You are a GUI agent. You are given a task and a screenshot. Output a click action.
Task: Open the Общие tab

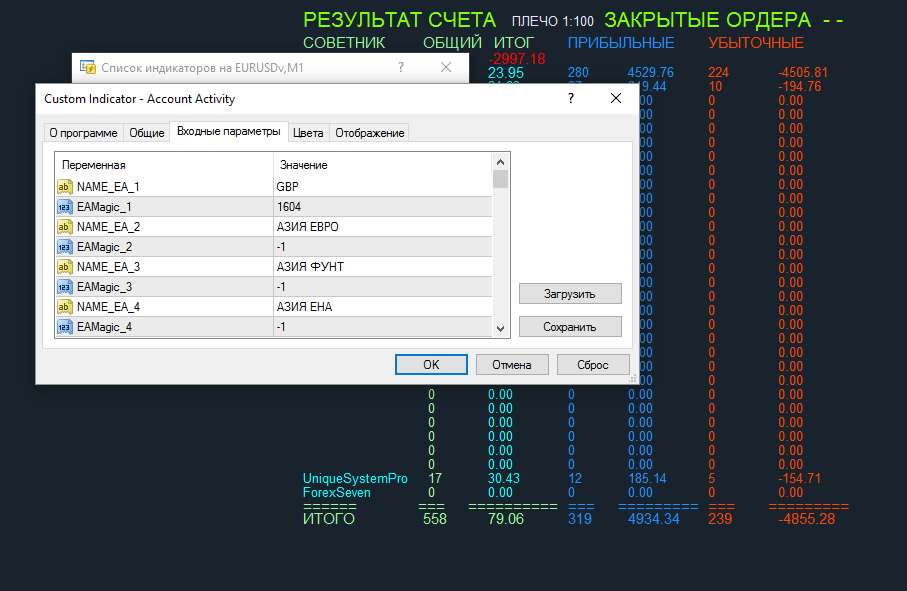(146, 133)
